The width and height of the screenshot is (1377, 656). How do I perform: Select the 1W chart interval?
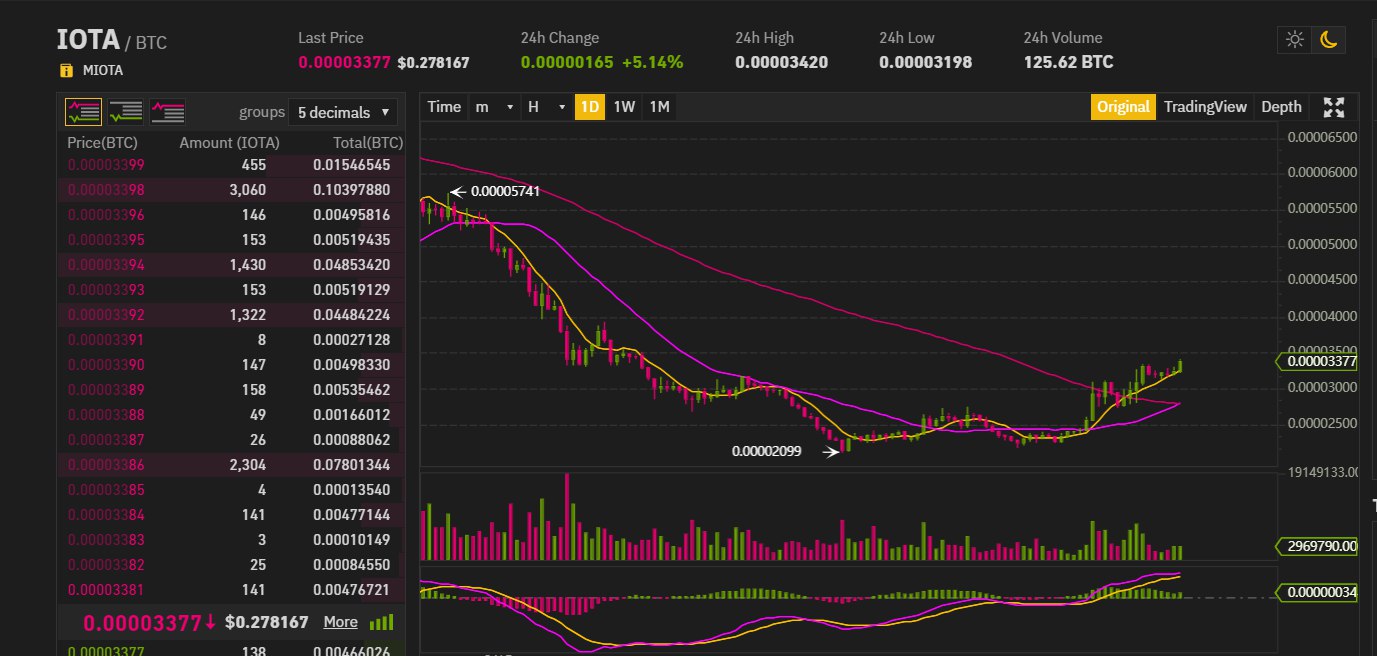tap(624, 107)
